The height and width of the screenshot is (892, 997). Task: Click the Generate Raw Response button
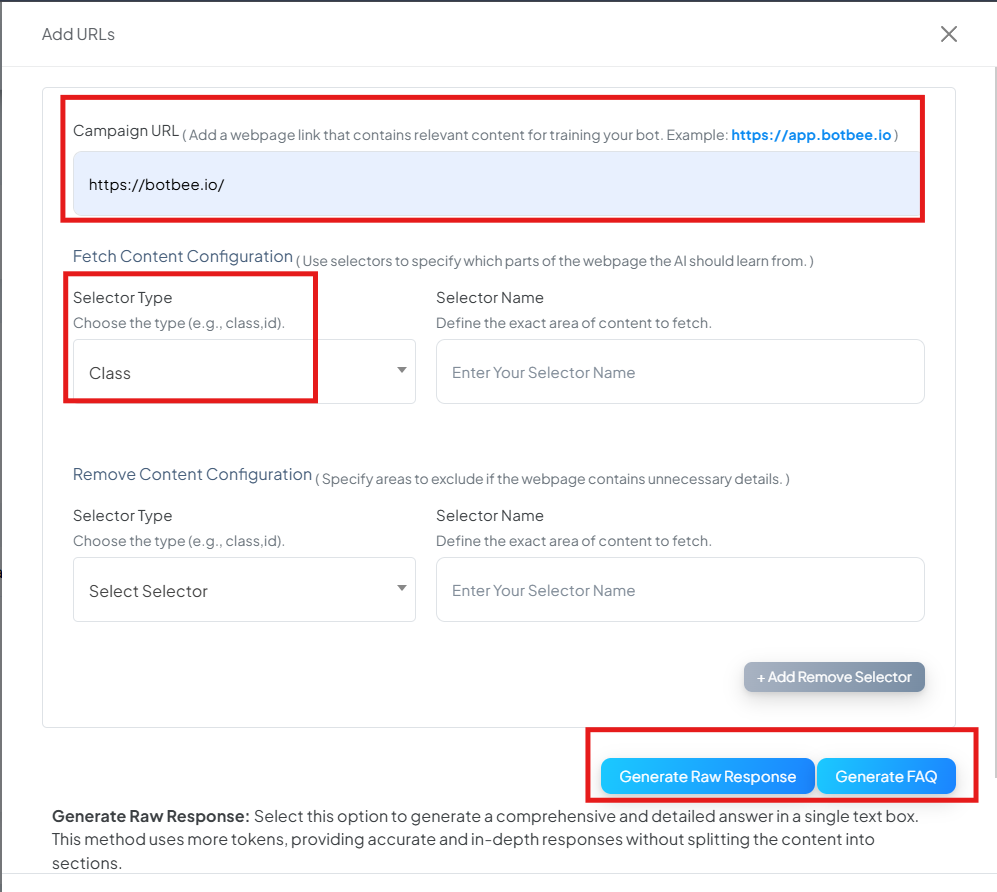pos(707,776)
